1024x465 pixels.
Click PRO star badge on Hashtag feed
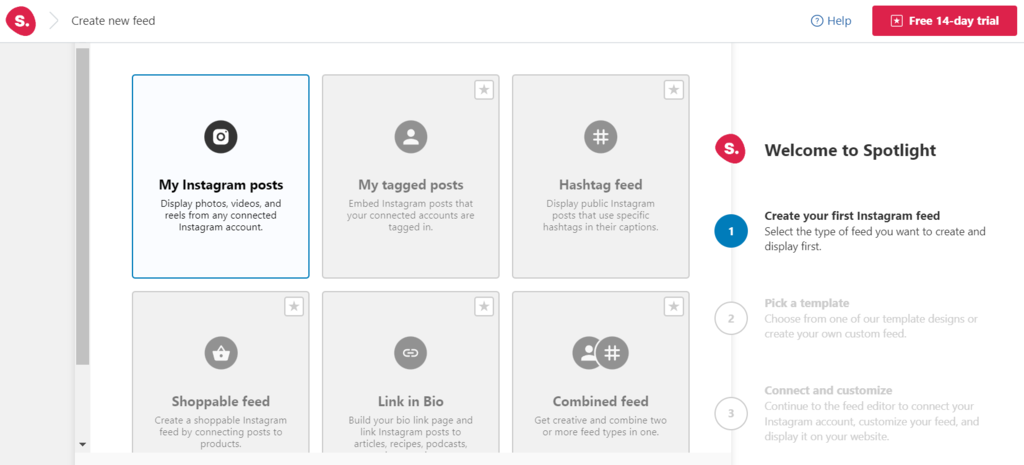[674, 90]
